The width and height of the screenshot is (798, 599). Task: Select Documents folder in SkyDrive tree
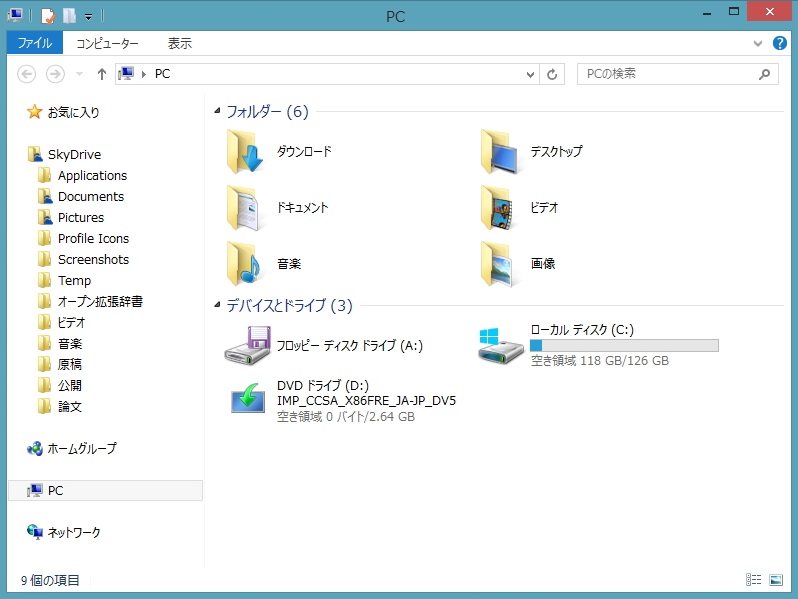(x=91, y=196)
